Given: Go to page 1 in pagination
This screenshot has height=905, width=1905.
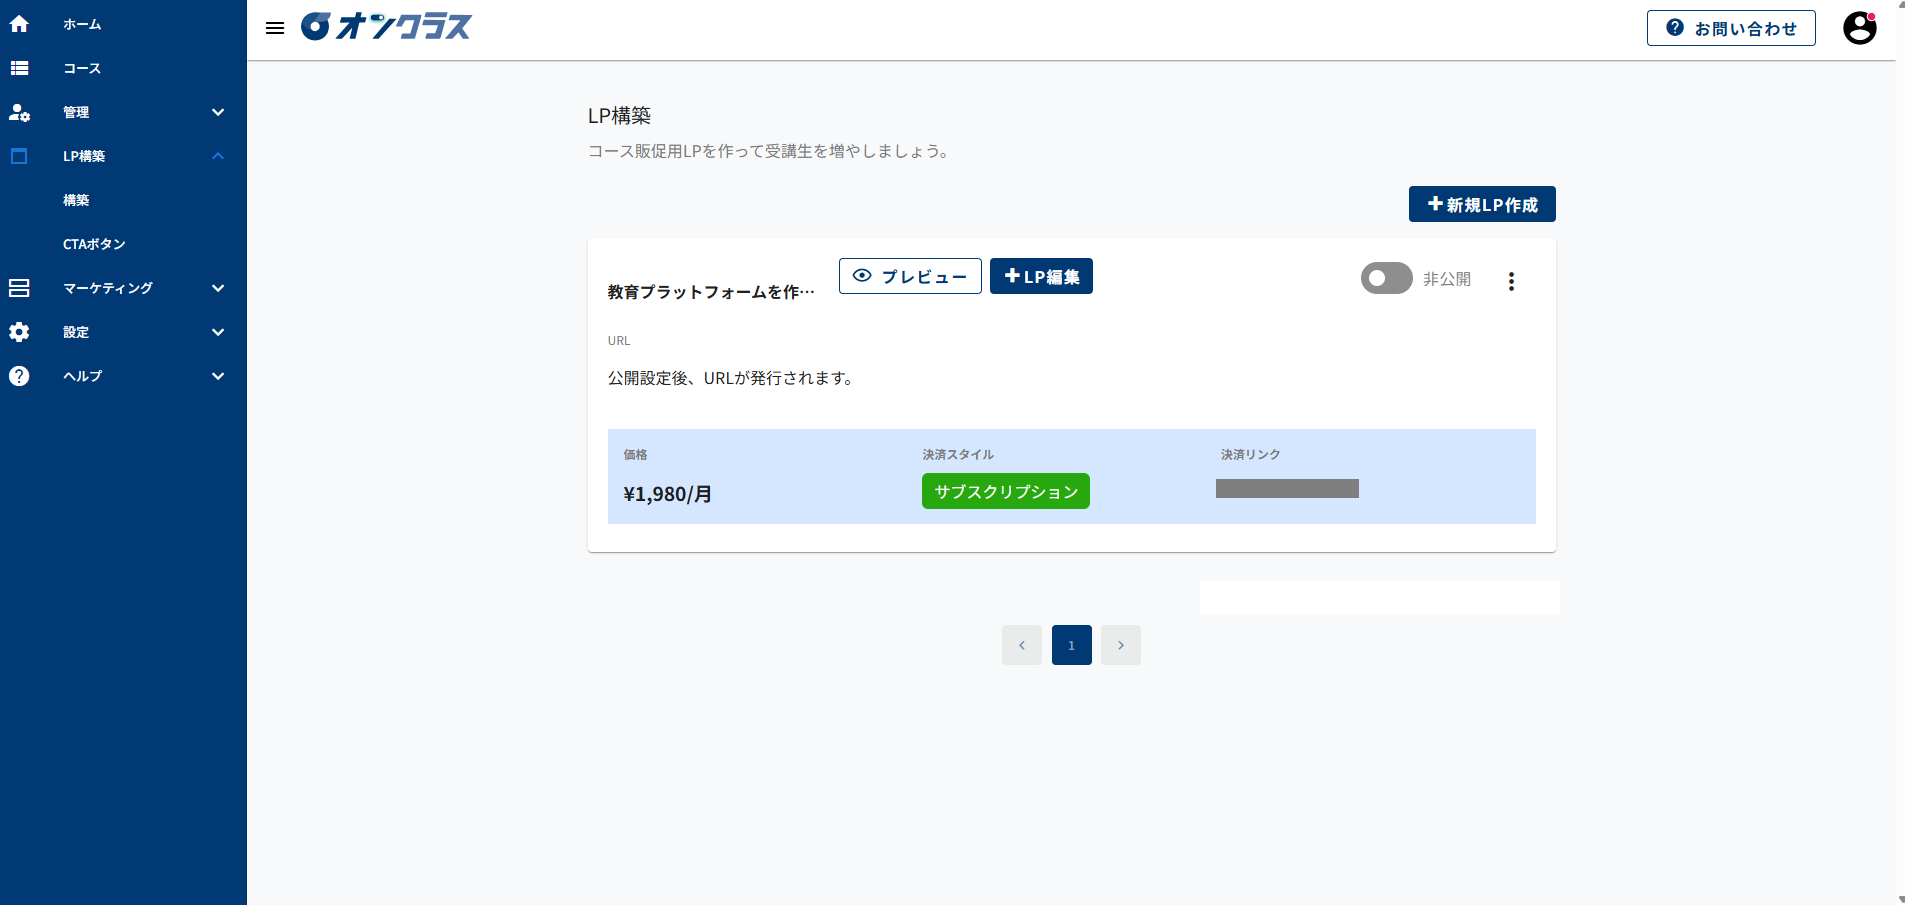Looking at the screenshot, I should tap(1071, 645).
